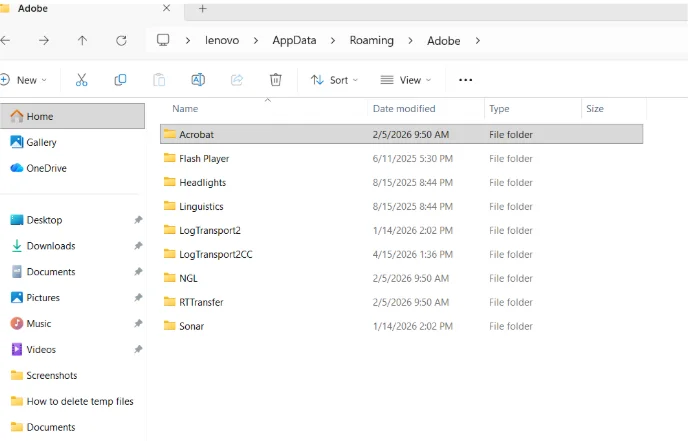The width and height of the screenshot is (688, 441).
Task: Refresh the current folder view
Action: pos(121,41)
